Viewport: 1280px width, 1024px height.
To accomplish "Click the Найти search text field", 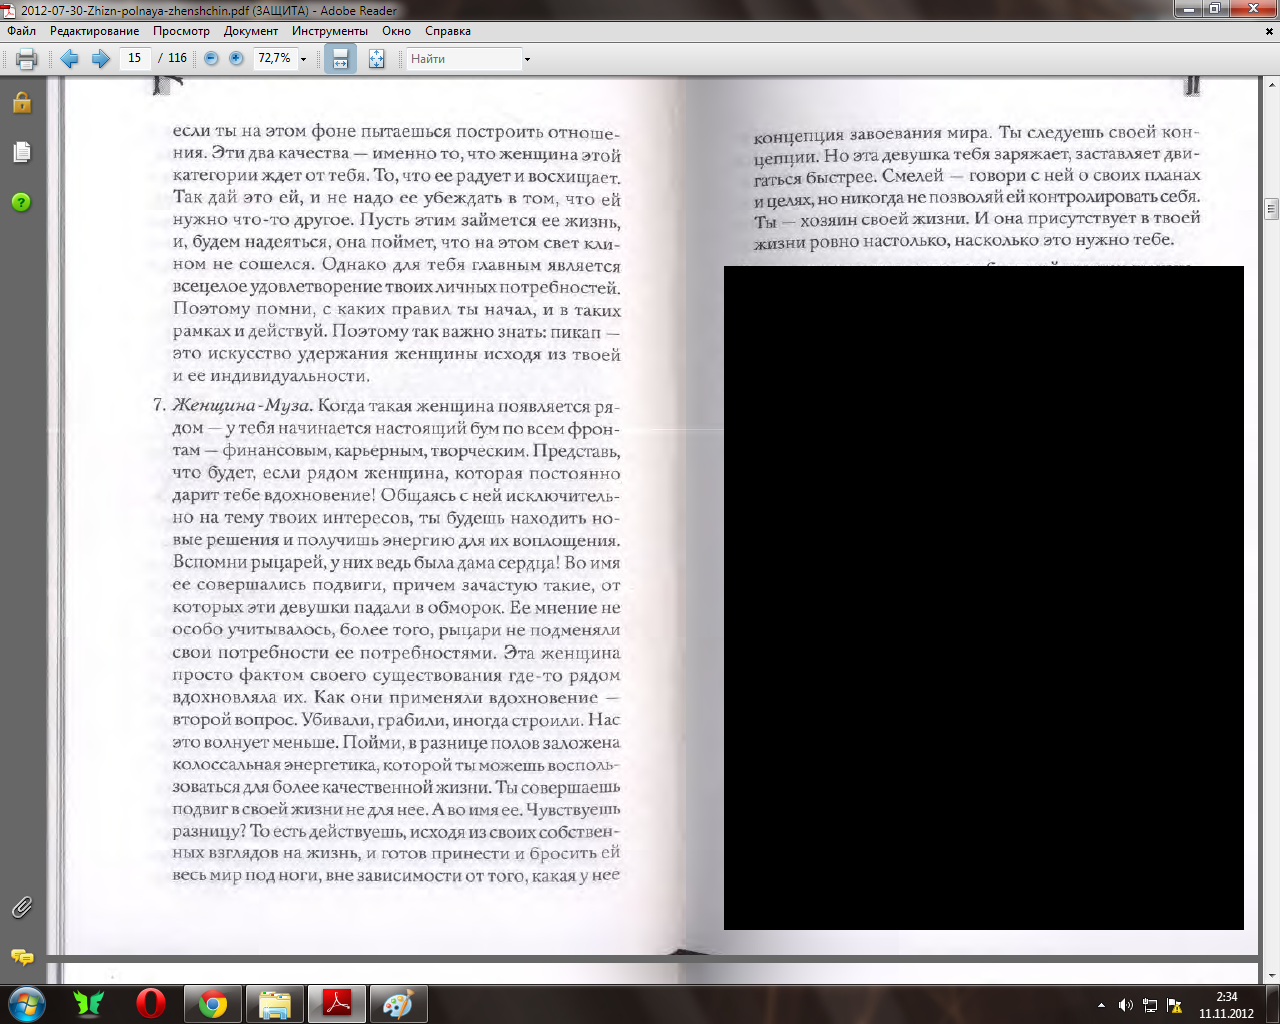I will coord(462,59).
